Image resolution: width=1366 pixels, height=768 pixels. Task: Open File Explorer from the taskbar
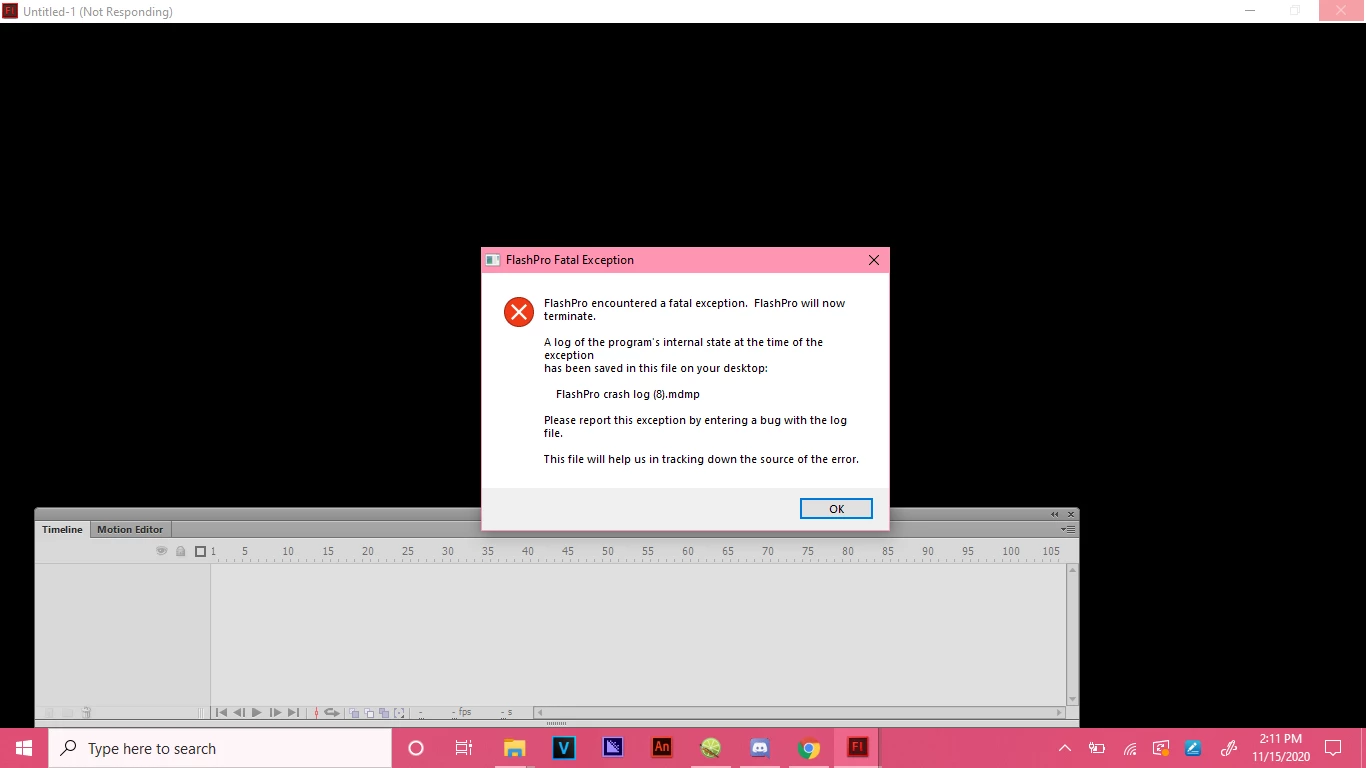(514, 748)
